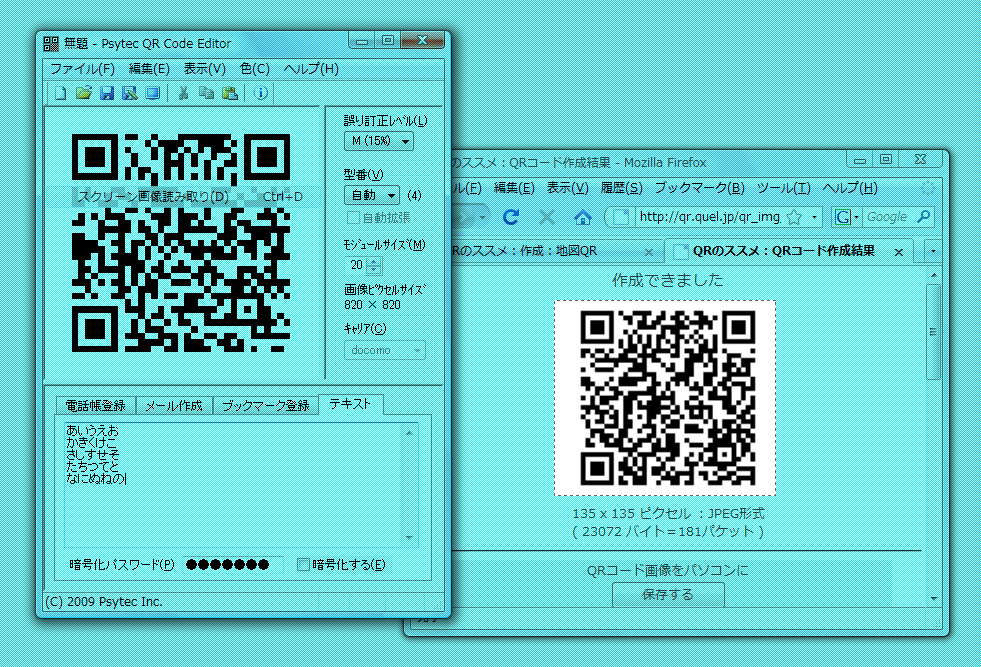
Task: Switch to the メール作成 tab
Action: click(x=173, y=405)
